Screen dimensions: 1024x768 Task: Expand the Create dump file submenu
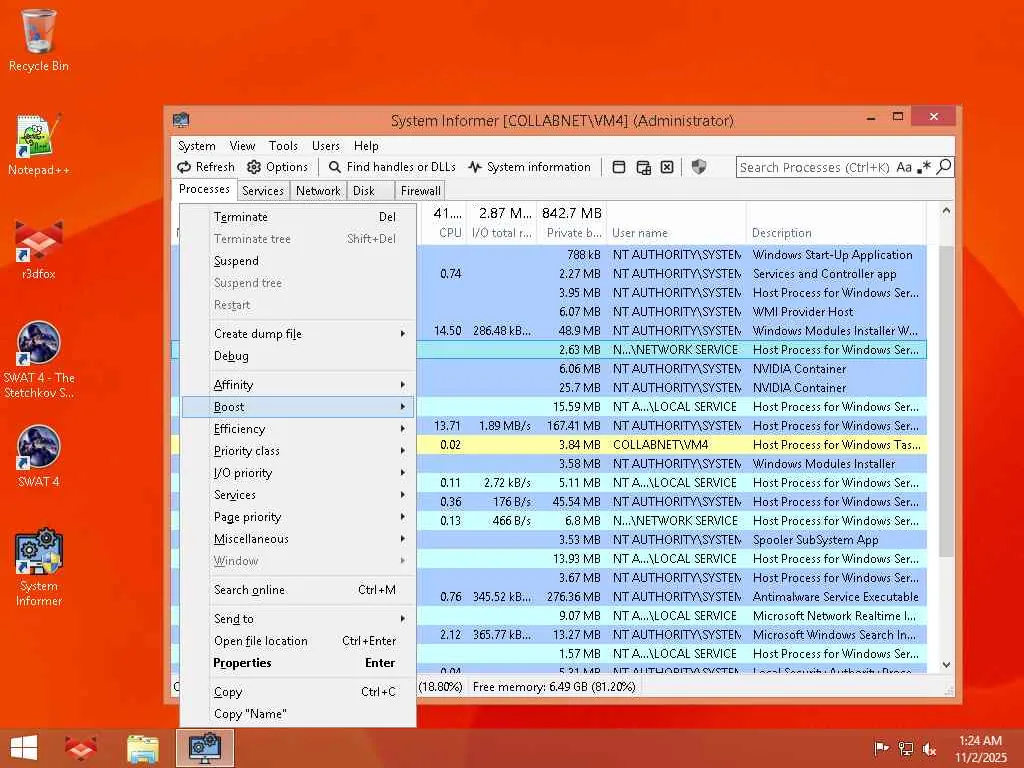click(x=298, y=334)
